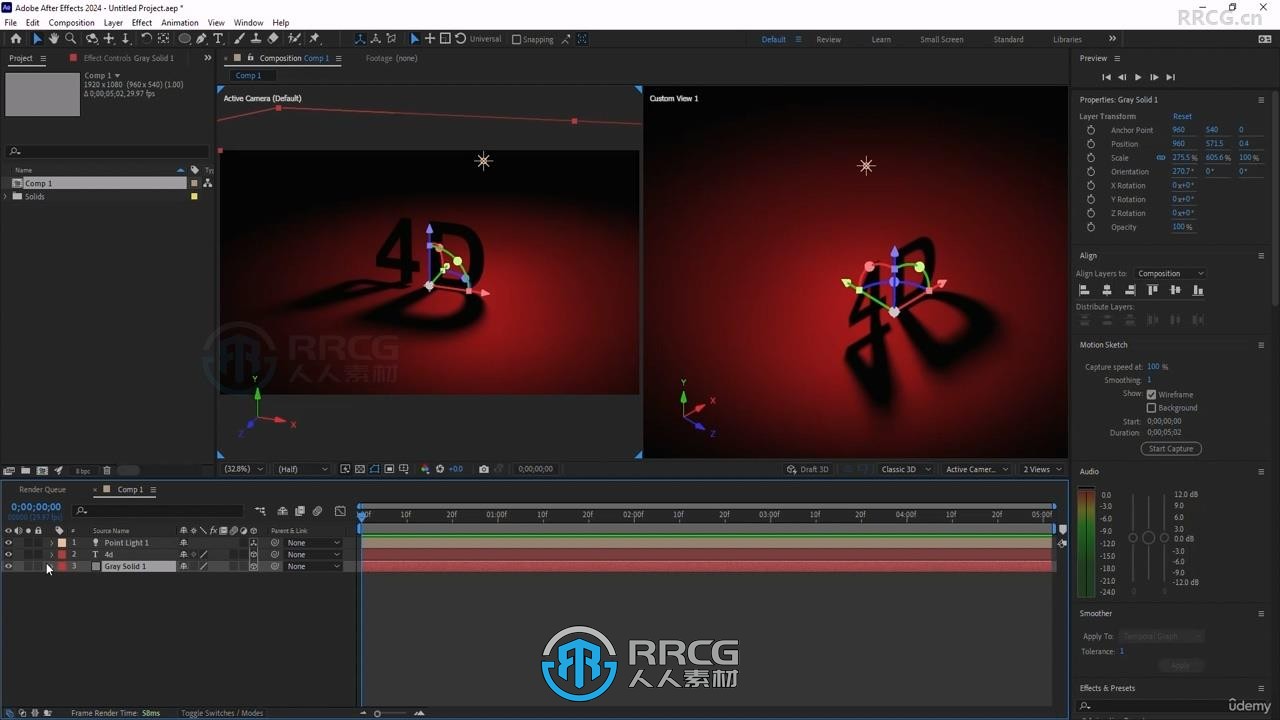Click Motion Blur enable icon in timeline

tap(317, 511)
